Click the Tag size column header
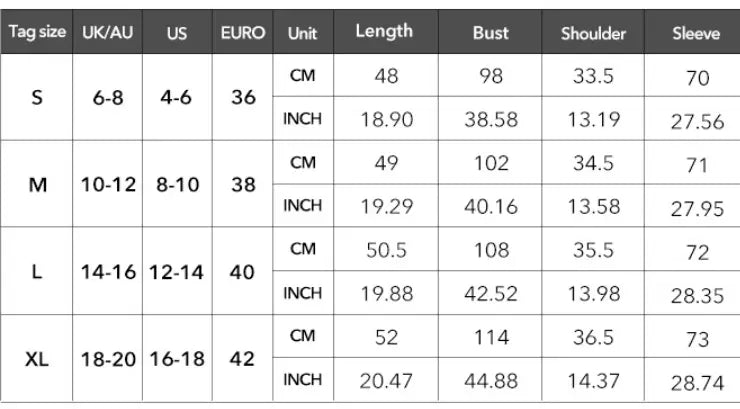This screenshot has width=740, height=409. (37, 32)
